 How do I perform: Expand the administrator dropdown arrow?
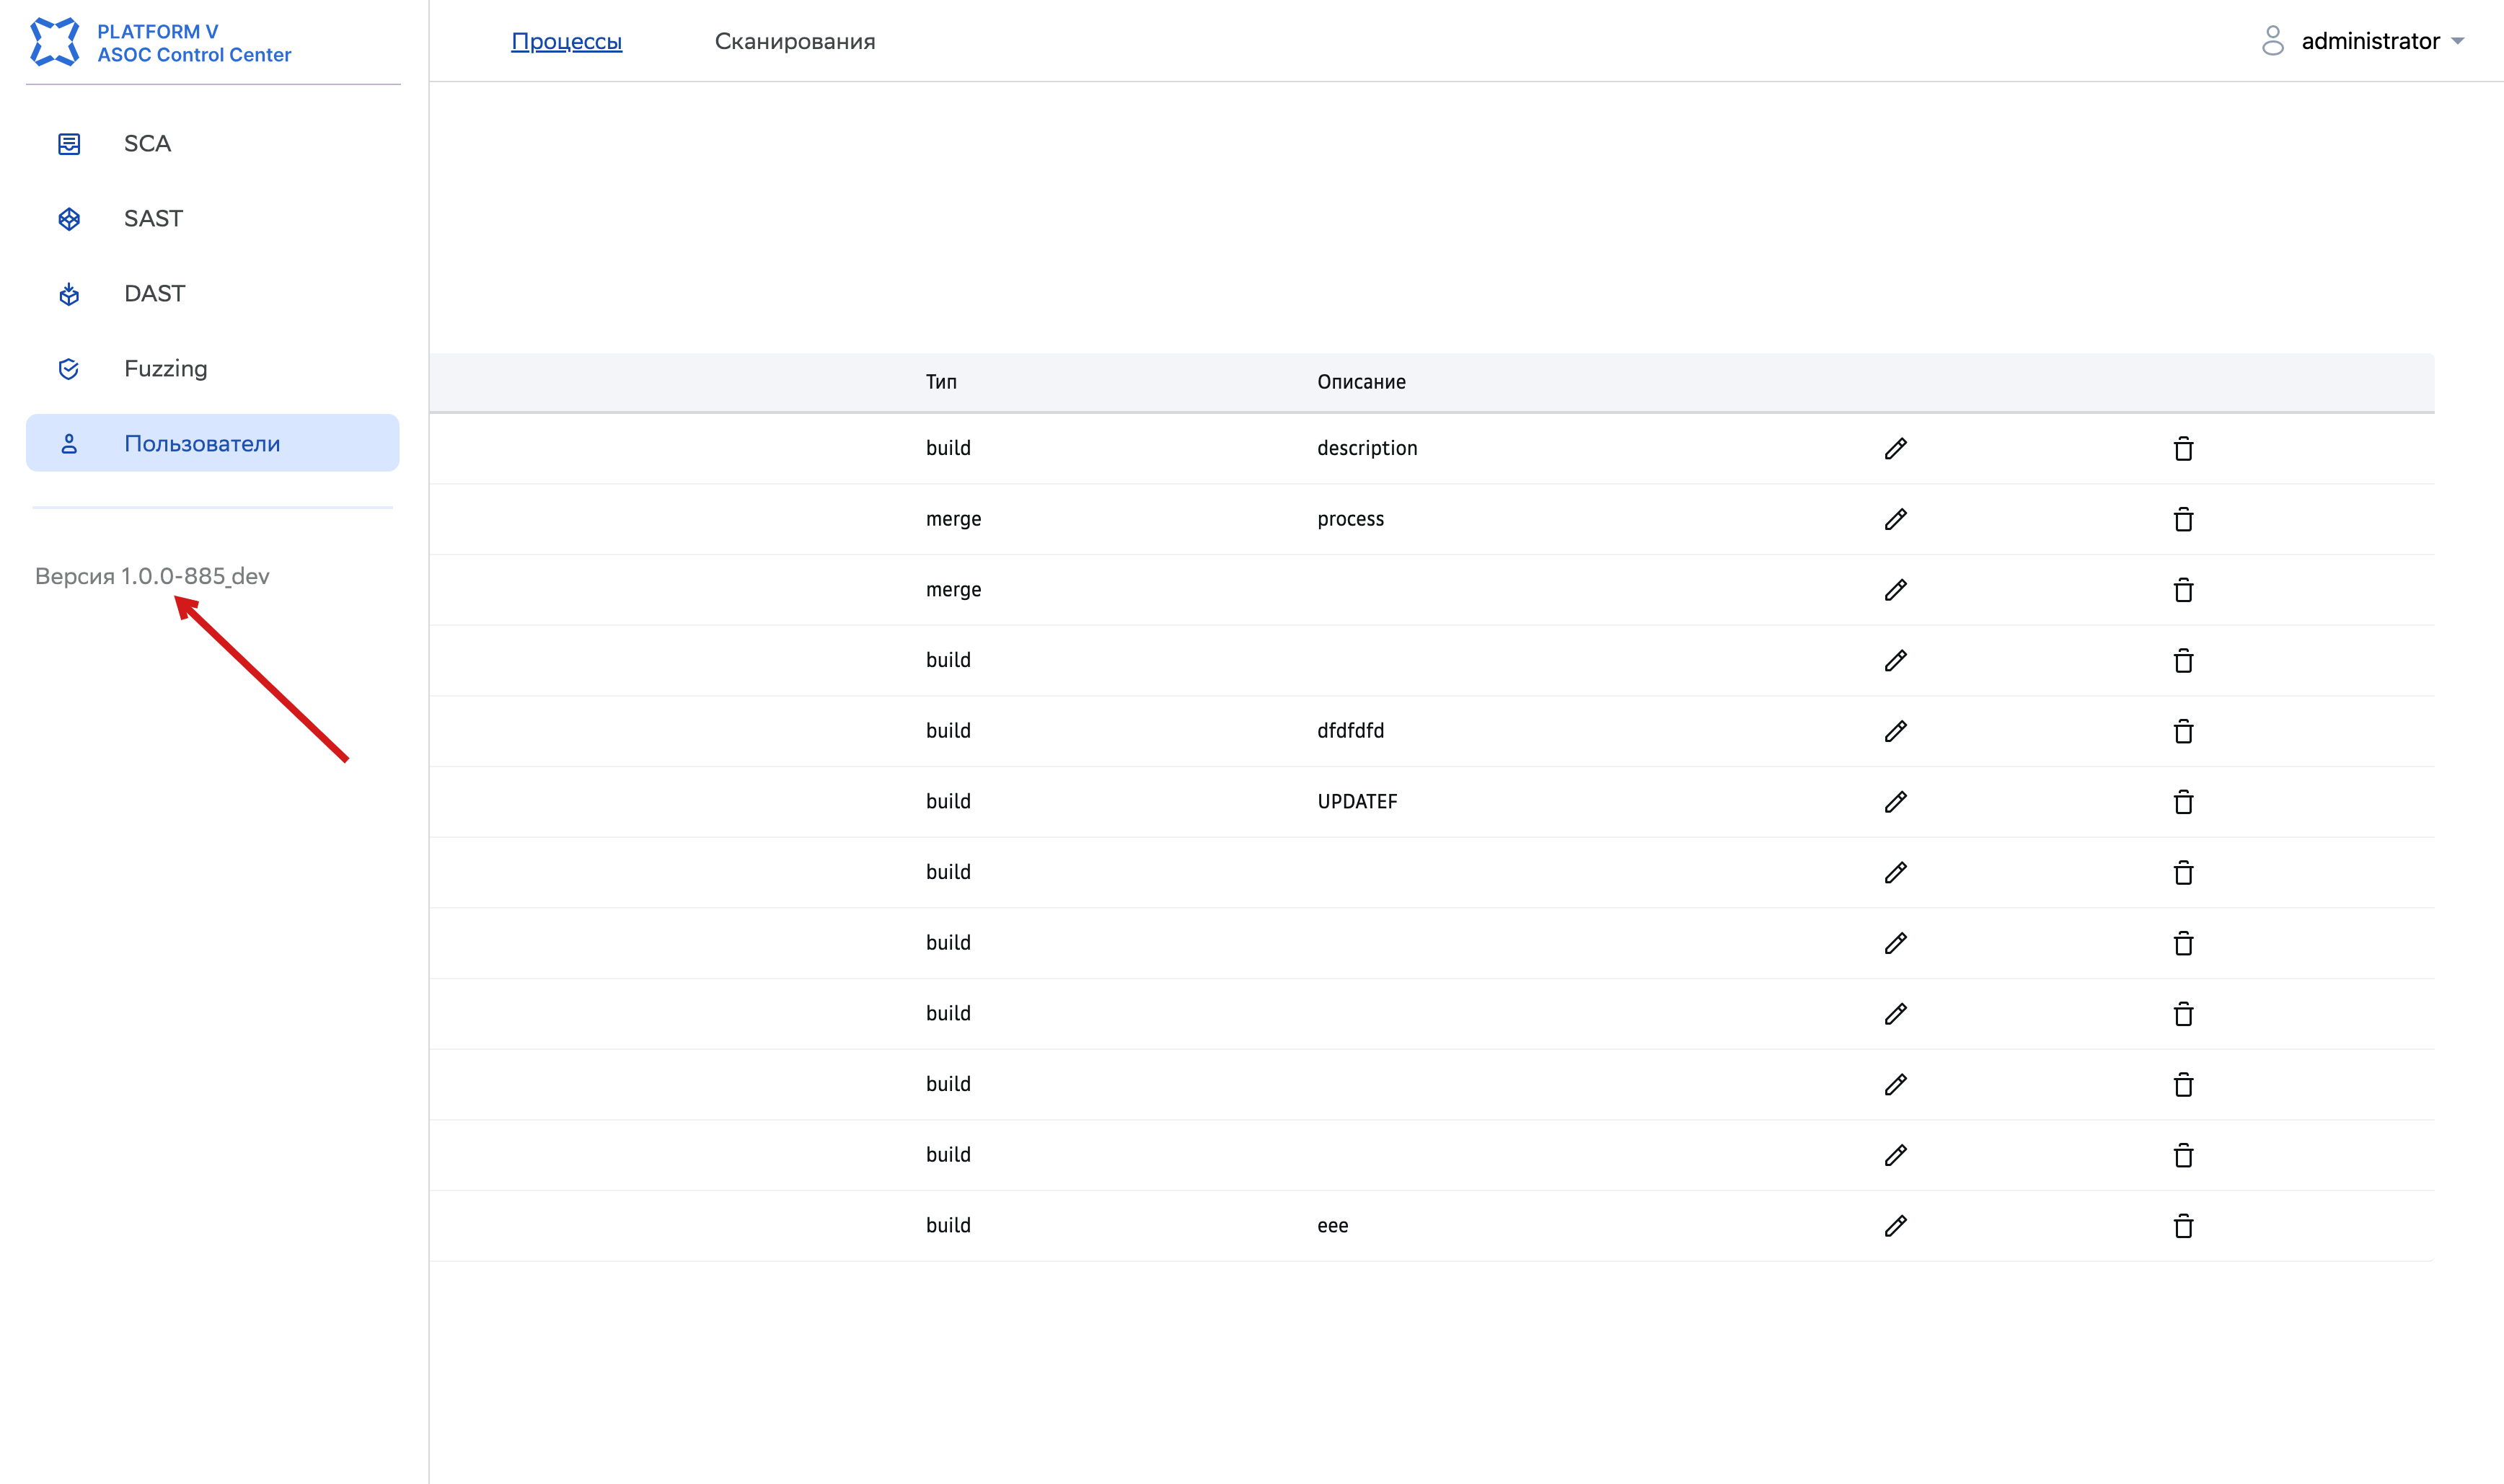pyautogui.click(x=2457, y=42)
